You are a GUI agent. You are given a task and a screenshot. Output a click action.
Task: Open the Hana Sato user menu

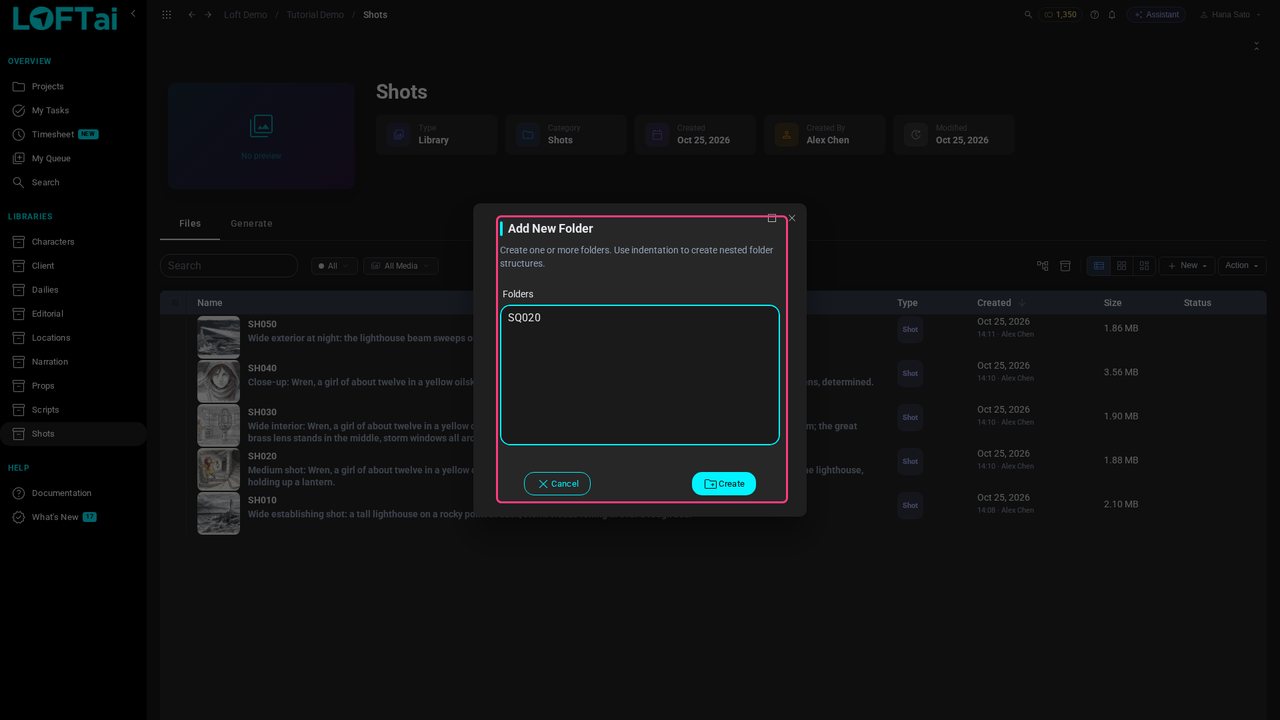tap(1230, 15)
